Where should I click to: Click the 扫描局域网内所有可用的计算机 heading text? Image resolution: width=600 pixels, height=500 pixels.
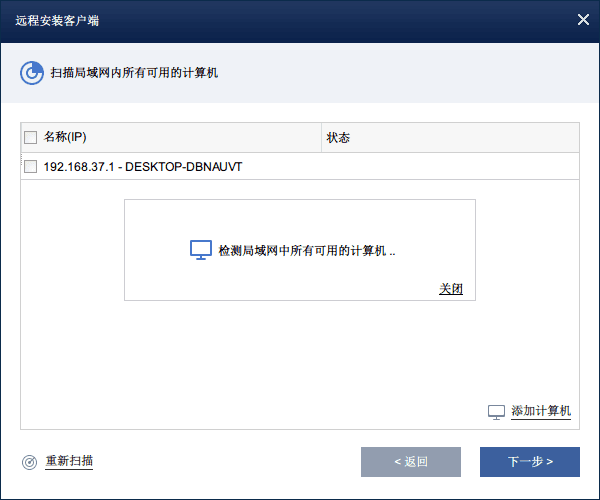(x=134, y=73)
